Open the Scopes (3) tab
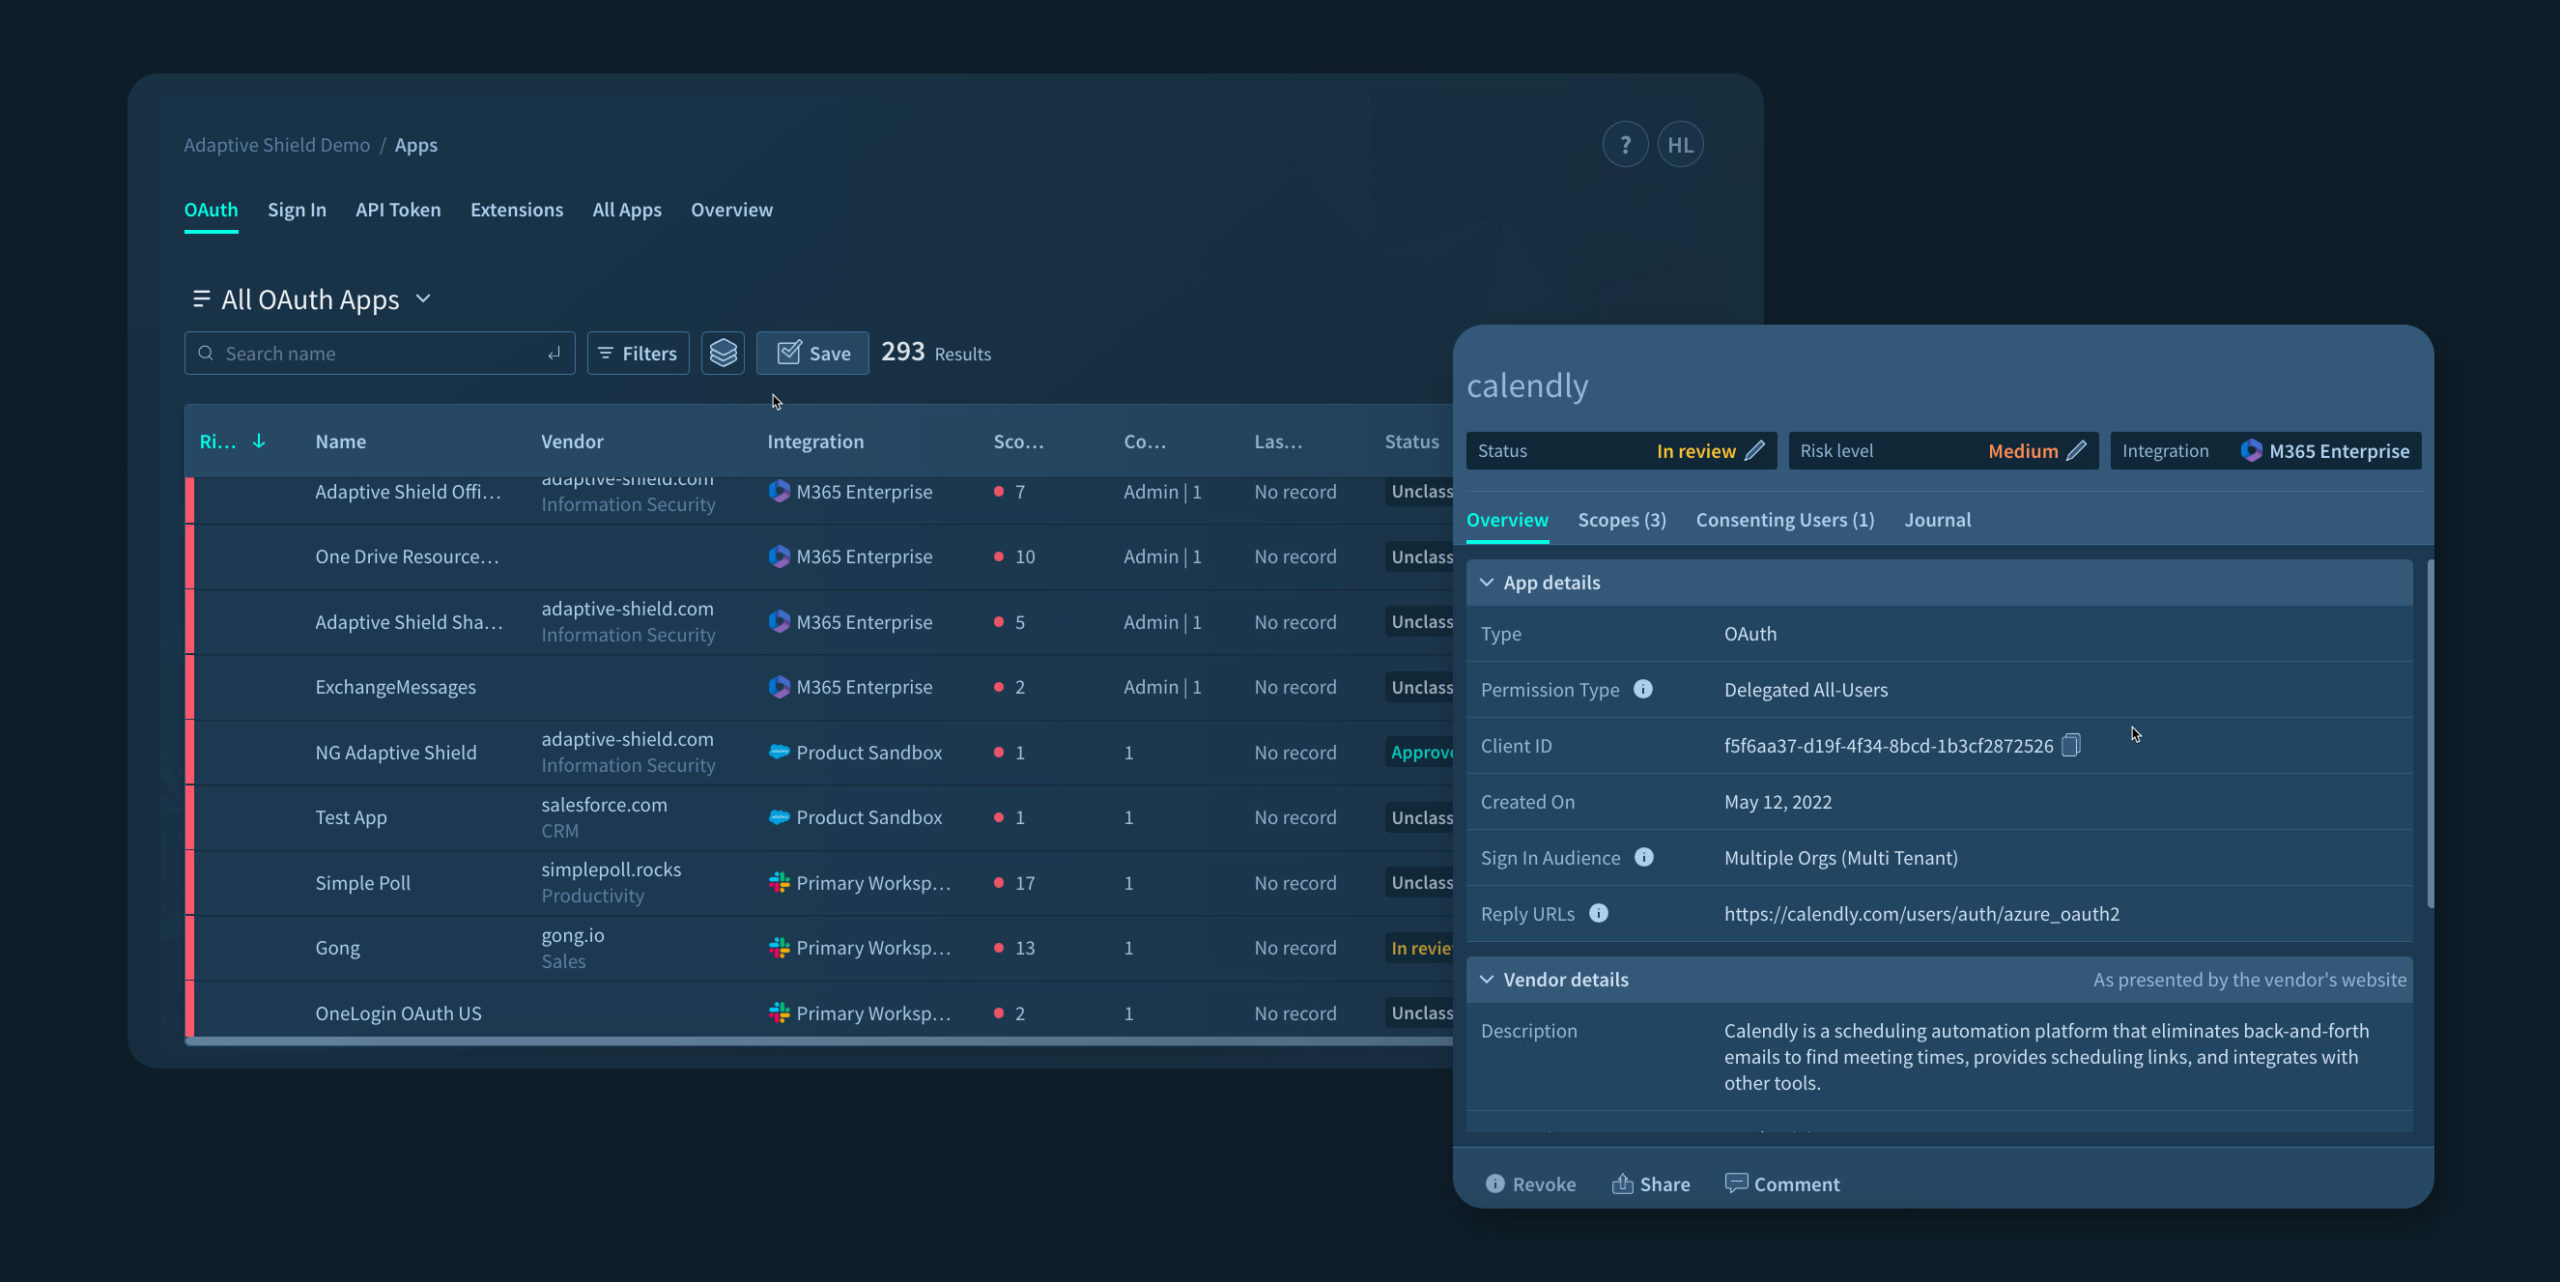2560x1282 pixels. tap(1622, 520)
